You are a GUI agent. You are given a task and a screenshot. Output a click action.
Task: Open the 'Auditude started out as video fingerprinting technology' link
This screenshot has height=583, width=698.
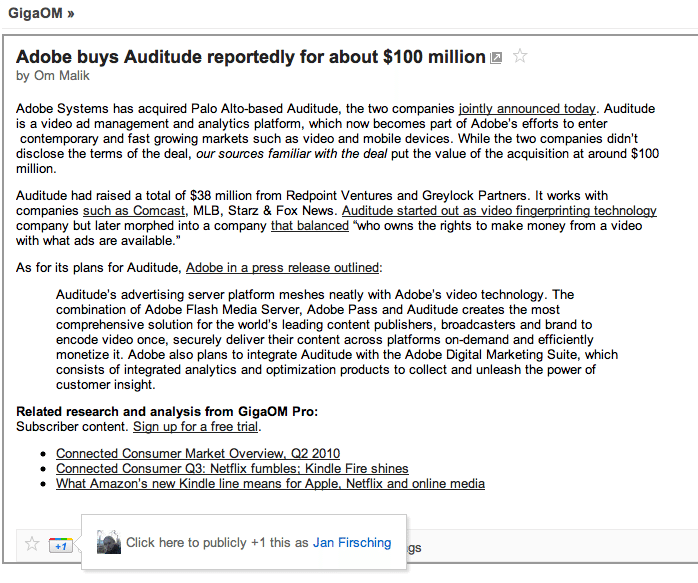pyautogui.click(x=499, y=211)
